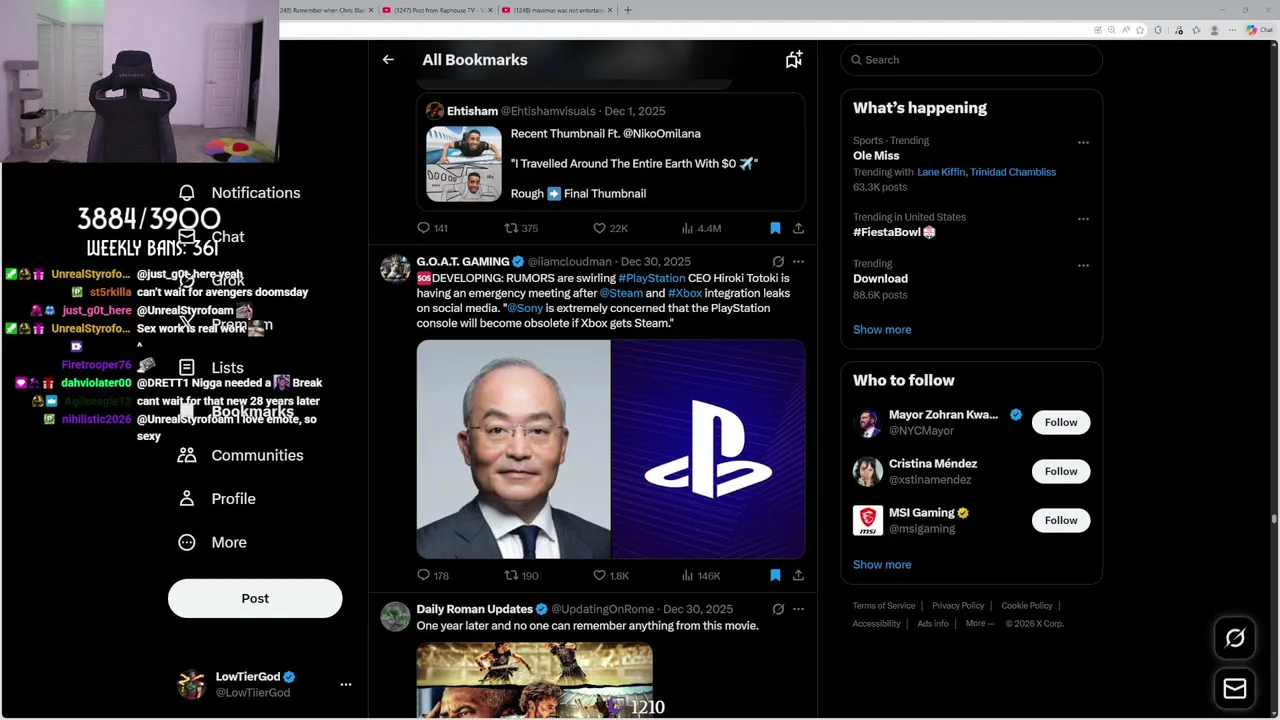Viewport: 1280px width, 720px height.
Task: Open the #PlayStation hashtag link
Action: pos(652,278)
